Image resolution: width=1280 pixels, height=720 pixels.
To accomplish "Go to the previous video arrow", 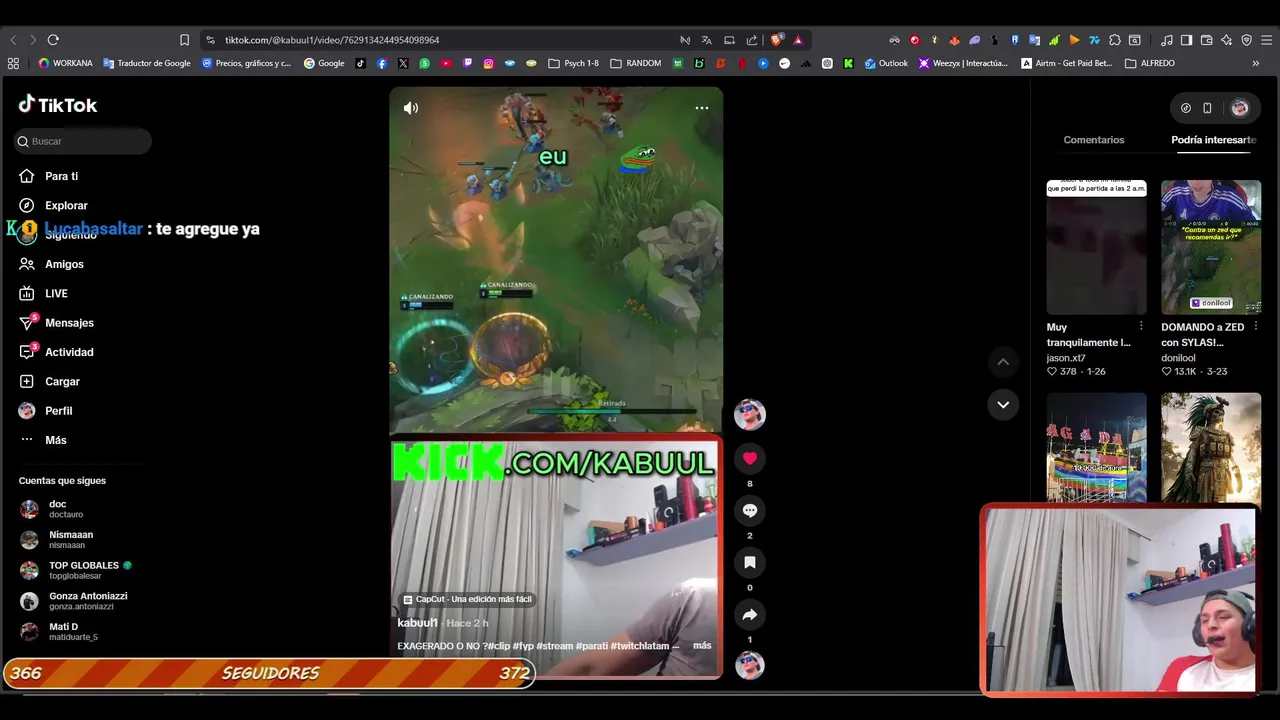I will 1003,362.
